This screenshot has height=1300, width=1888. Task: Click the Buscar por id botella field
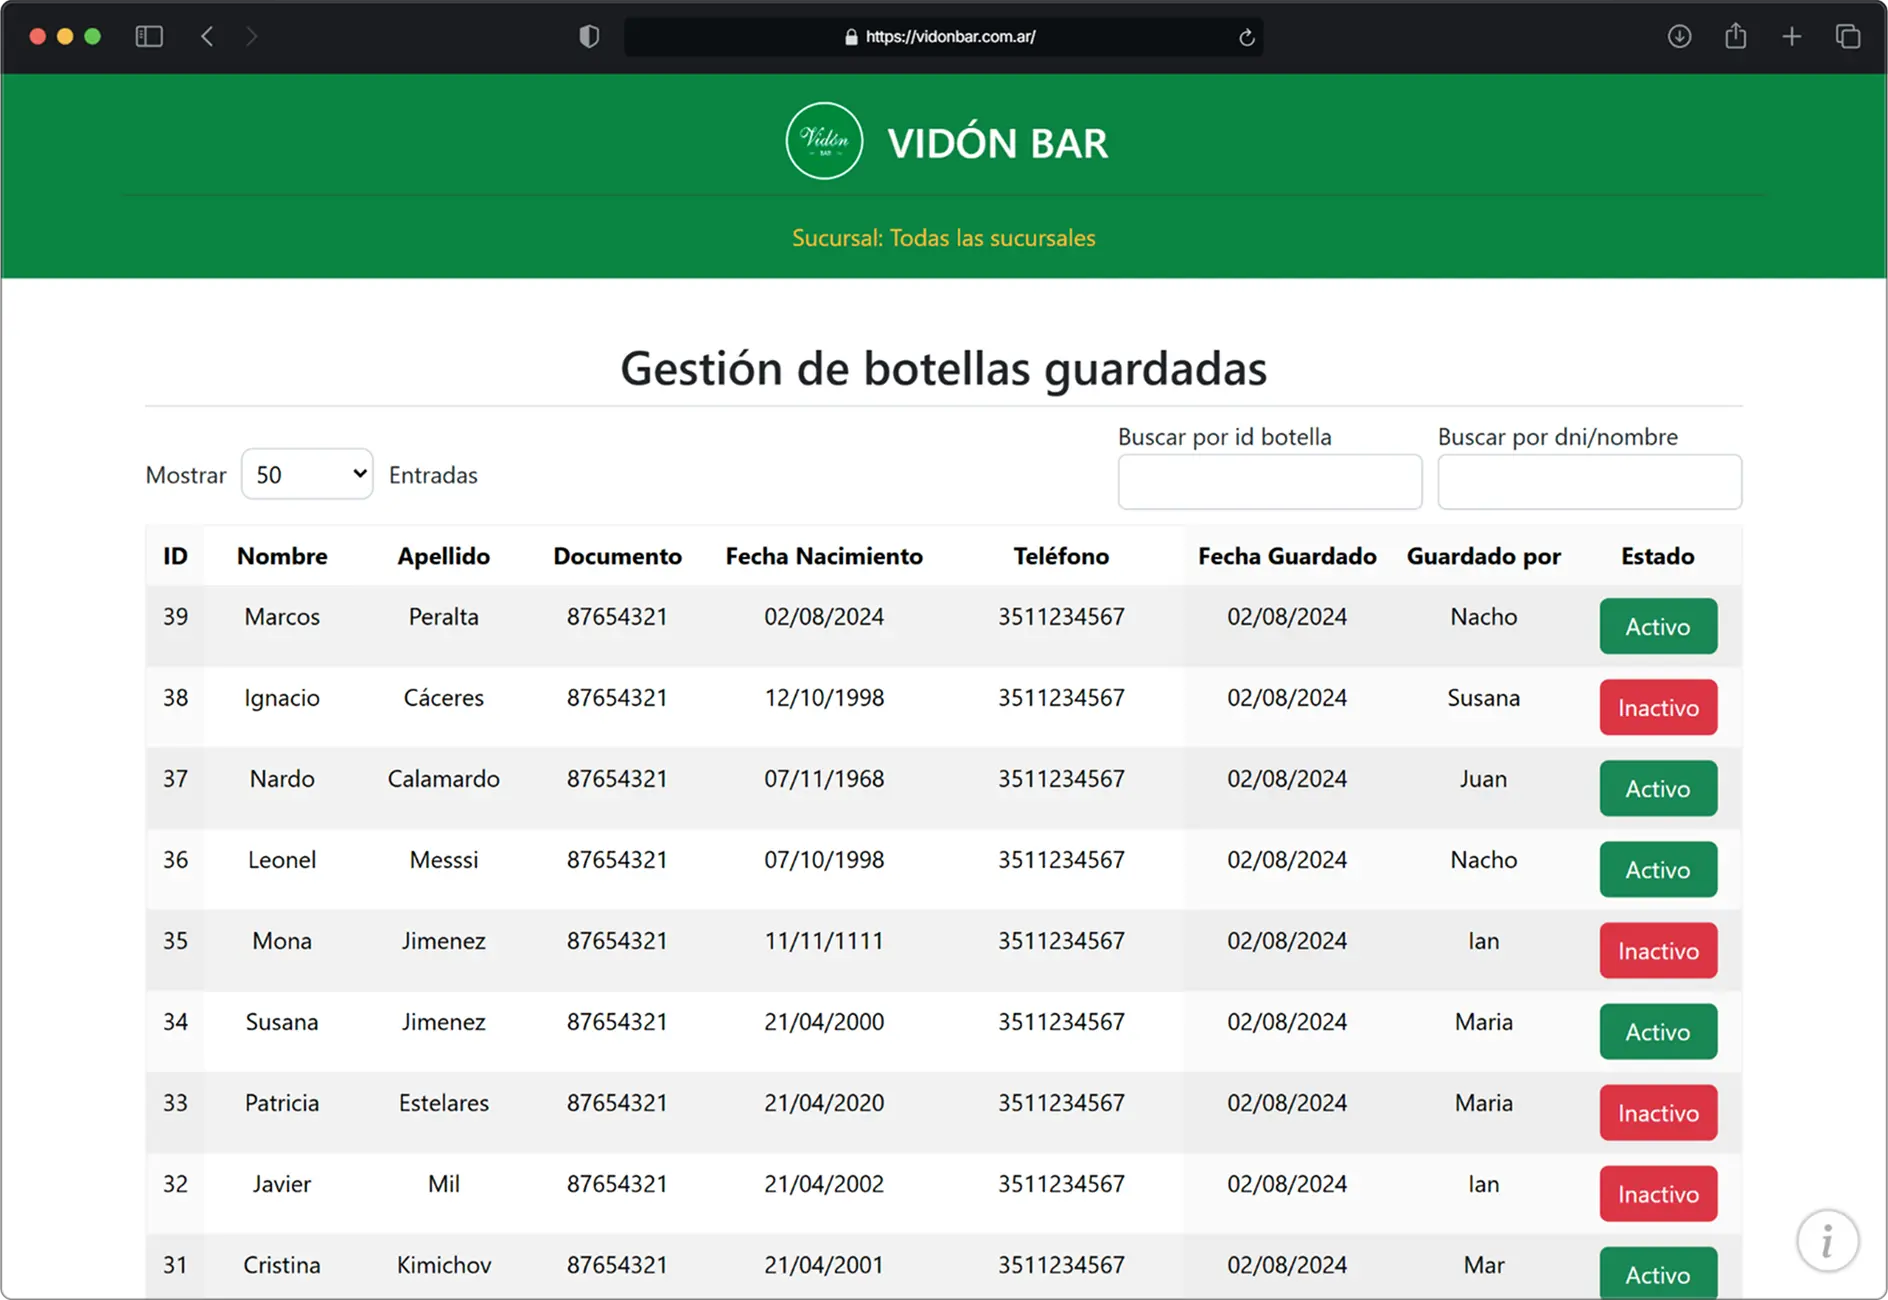1269,481
